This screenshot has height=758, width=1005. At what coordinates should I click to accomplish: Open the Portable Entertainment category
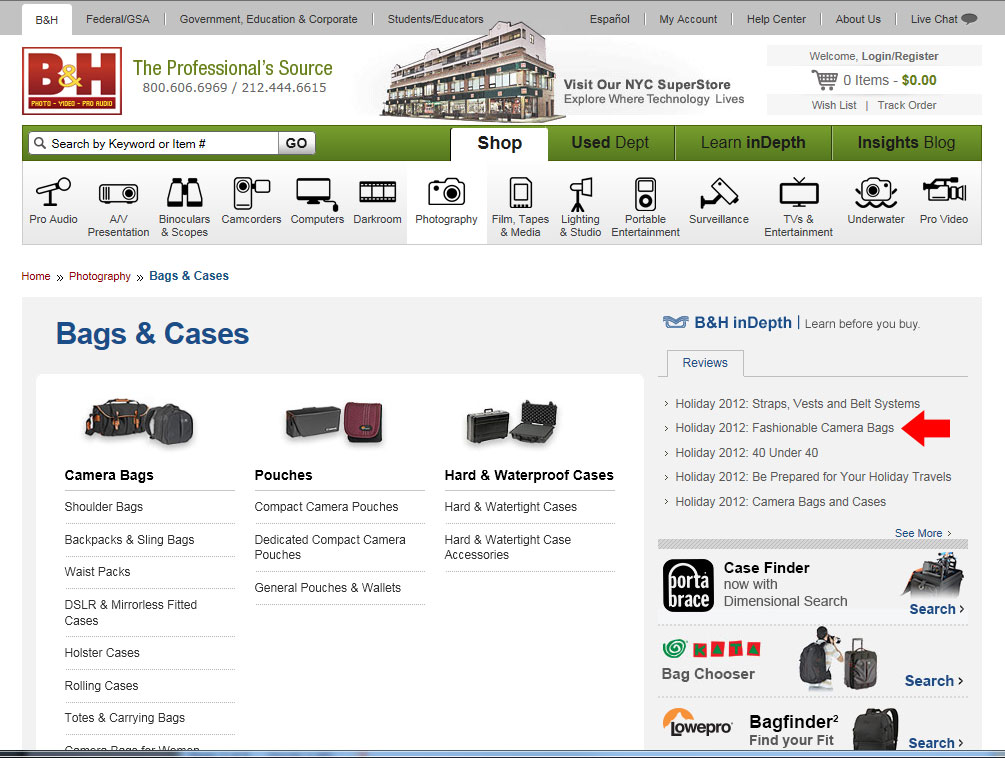[x=645, y=208]
